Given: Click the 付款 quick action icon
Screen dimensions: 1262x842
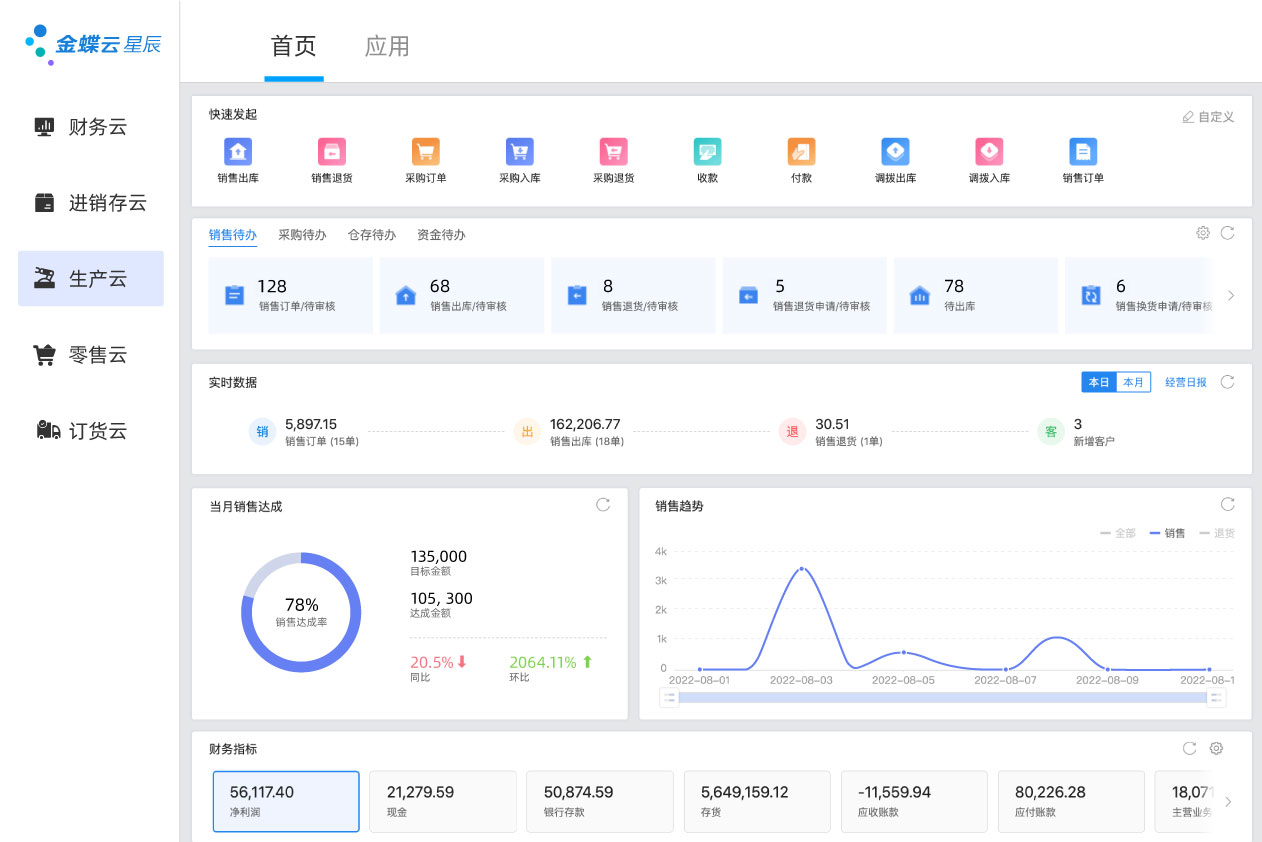Looking at the screenshot, I should (802, 151).
